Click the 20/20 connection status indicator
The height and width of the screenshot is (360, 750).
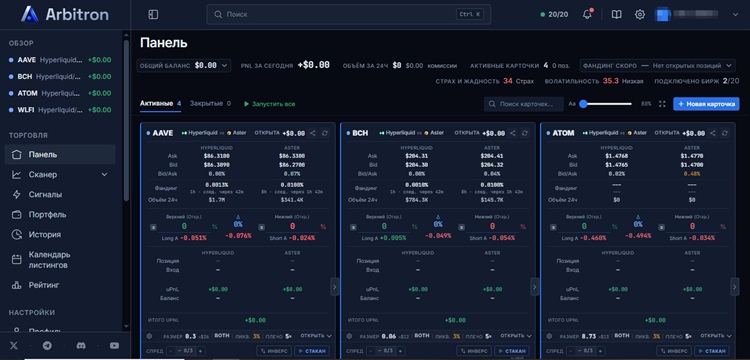[x=554, y=14]
